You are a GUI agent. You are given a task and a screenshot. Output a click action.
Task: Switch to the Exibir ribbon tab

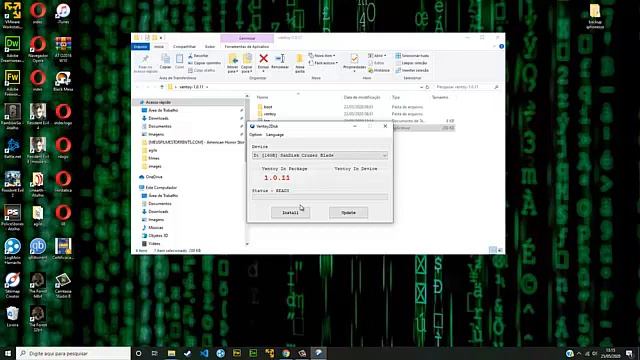point(210,47)
